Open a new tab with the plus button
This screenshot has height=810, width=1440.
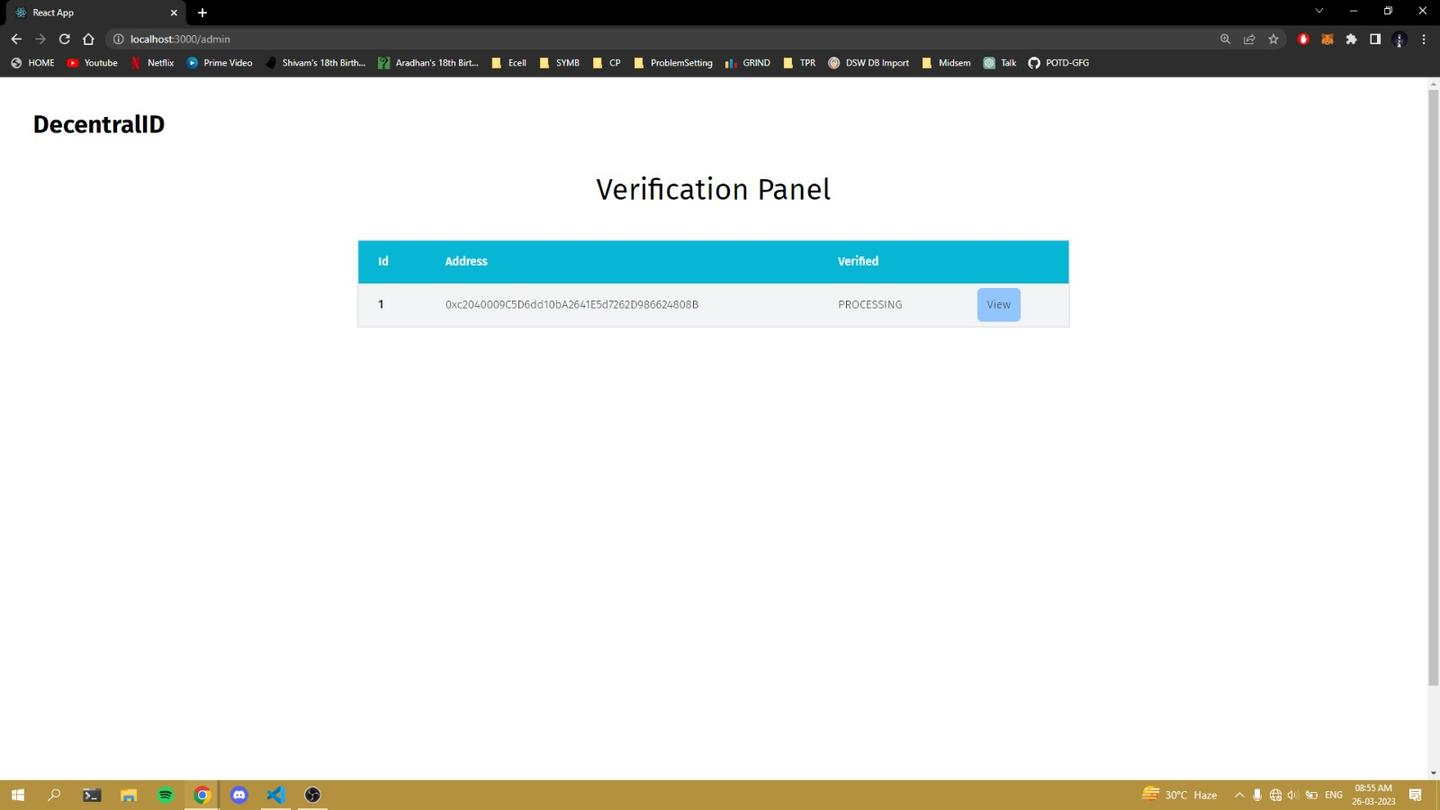point(202,13)
